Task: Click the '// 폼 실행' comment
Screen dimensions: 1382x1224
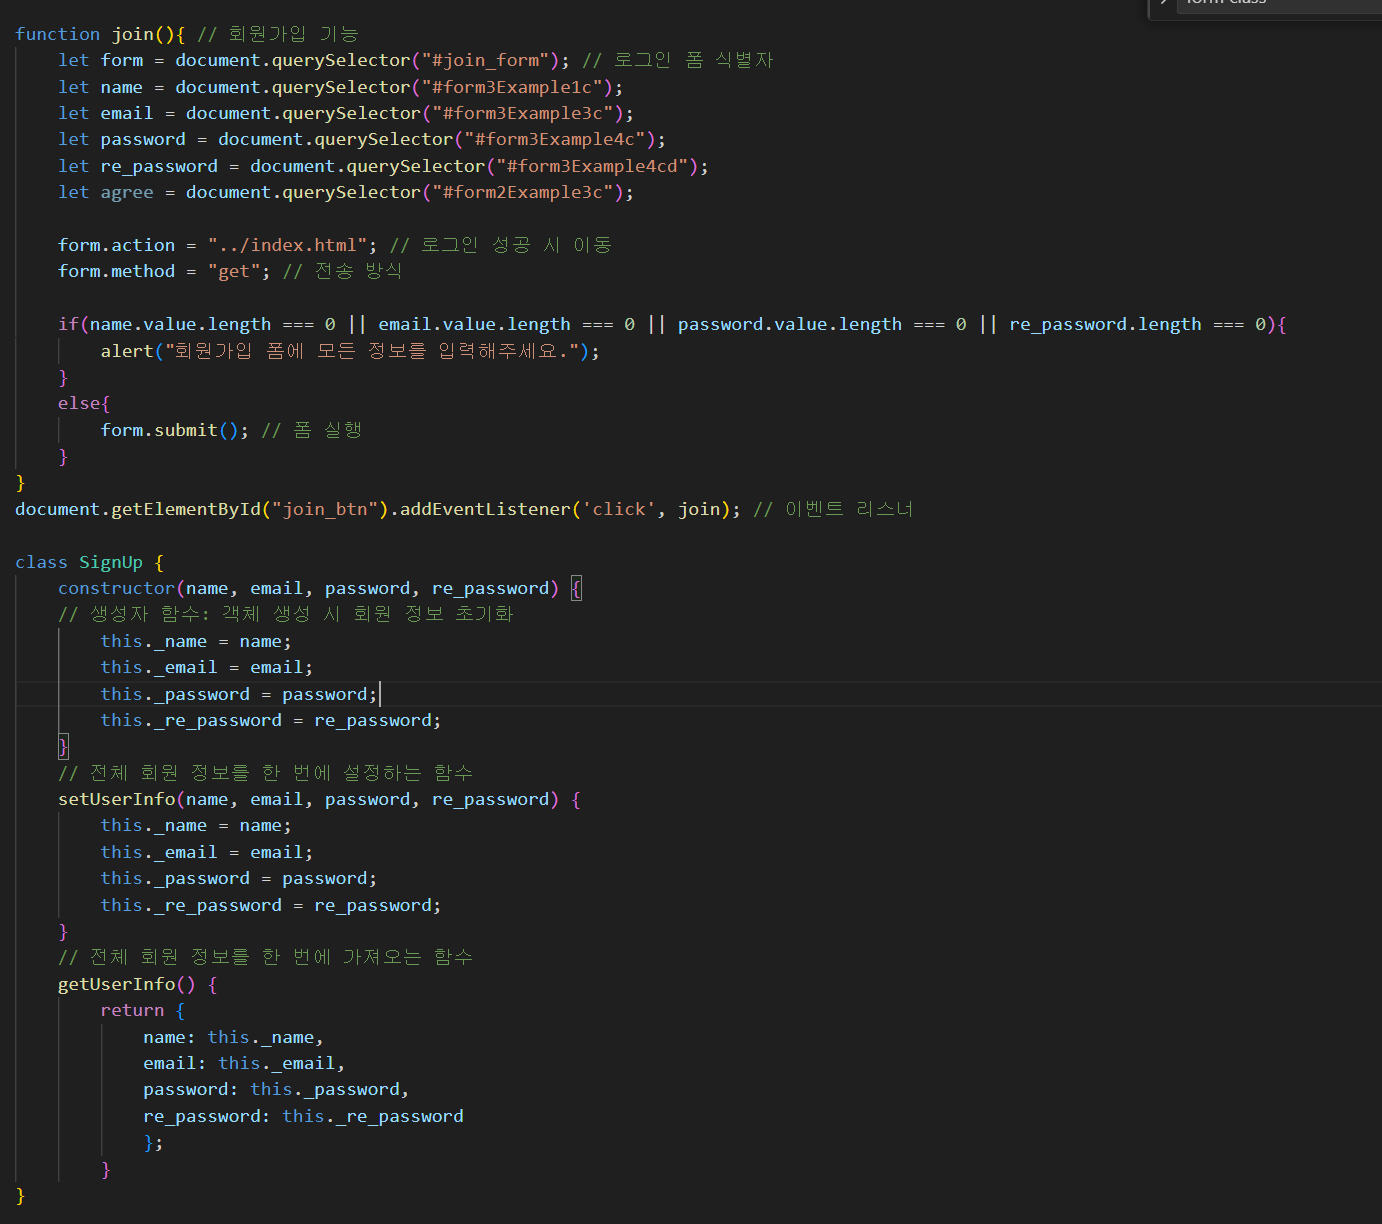Action: click(x=311, y=430)
